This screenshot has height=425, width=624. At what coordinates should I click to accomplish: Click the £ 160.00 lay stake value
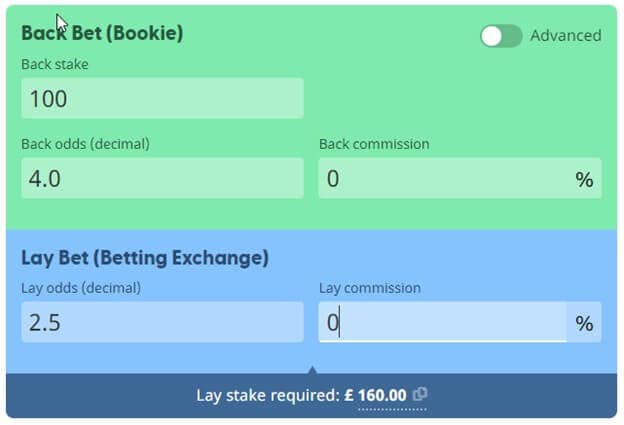pos(376,395)
